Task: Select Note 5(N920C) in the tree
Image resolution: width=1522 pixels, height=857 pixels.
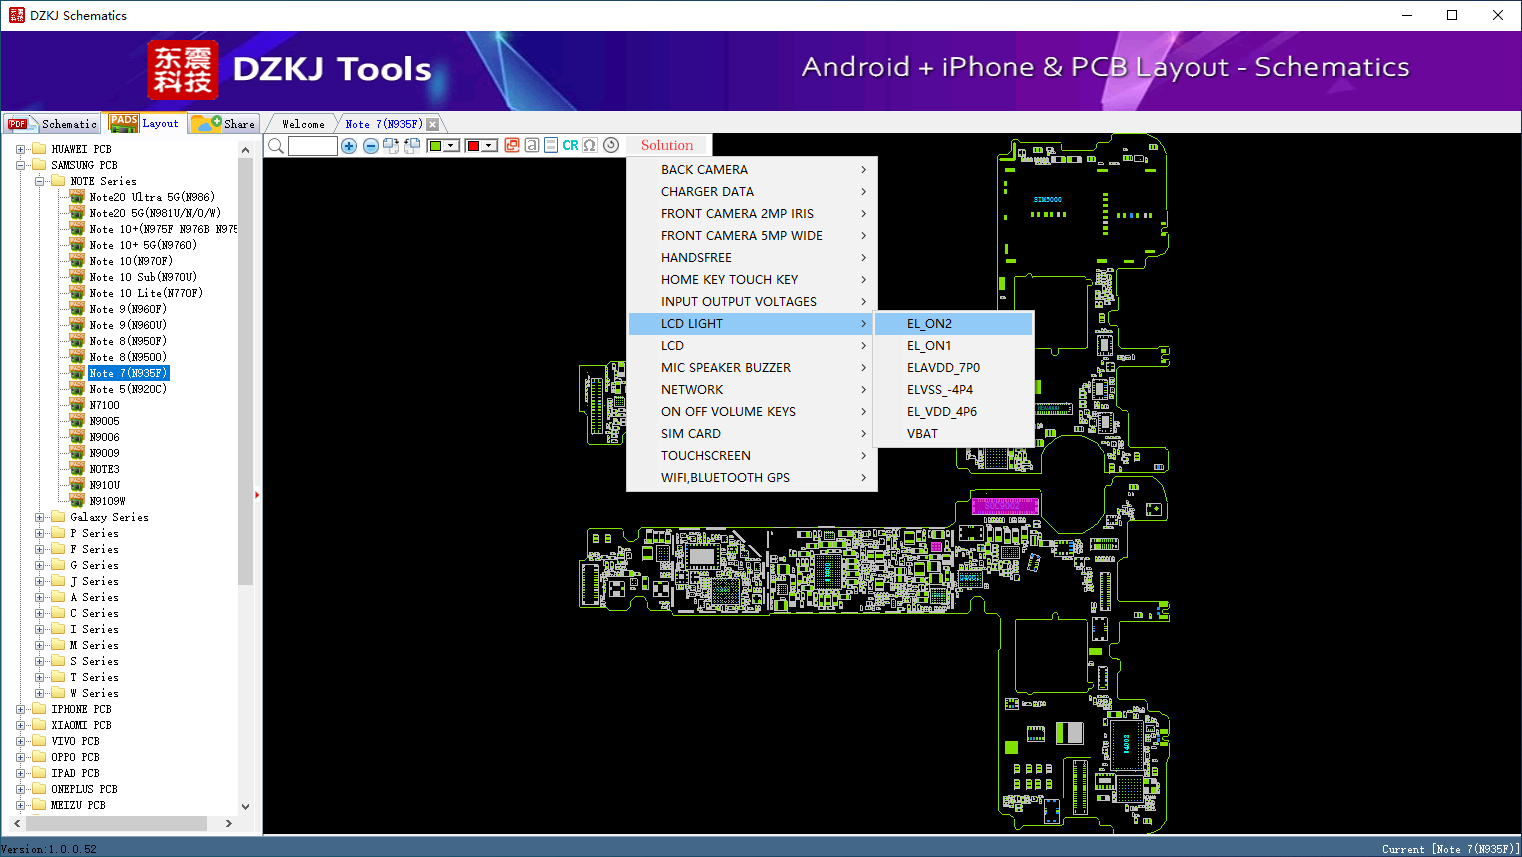Action: coord(128,389)
